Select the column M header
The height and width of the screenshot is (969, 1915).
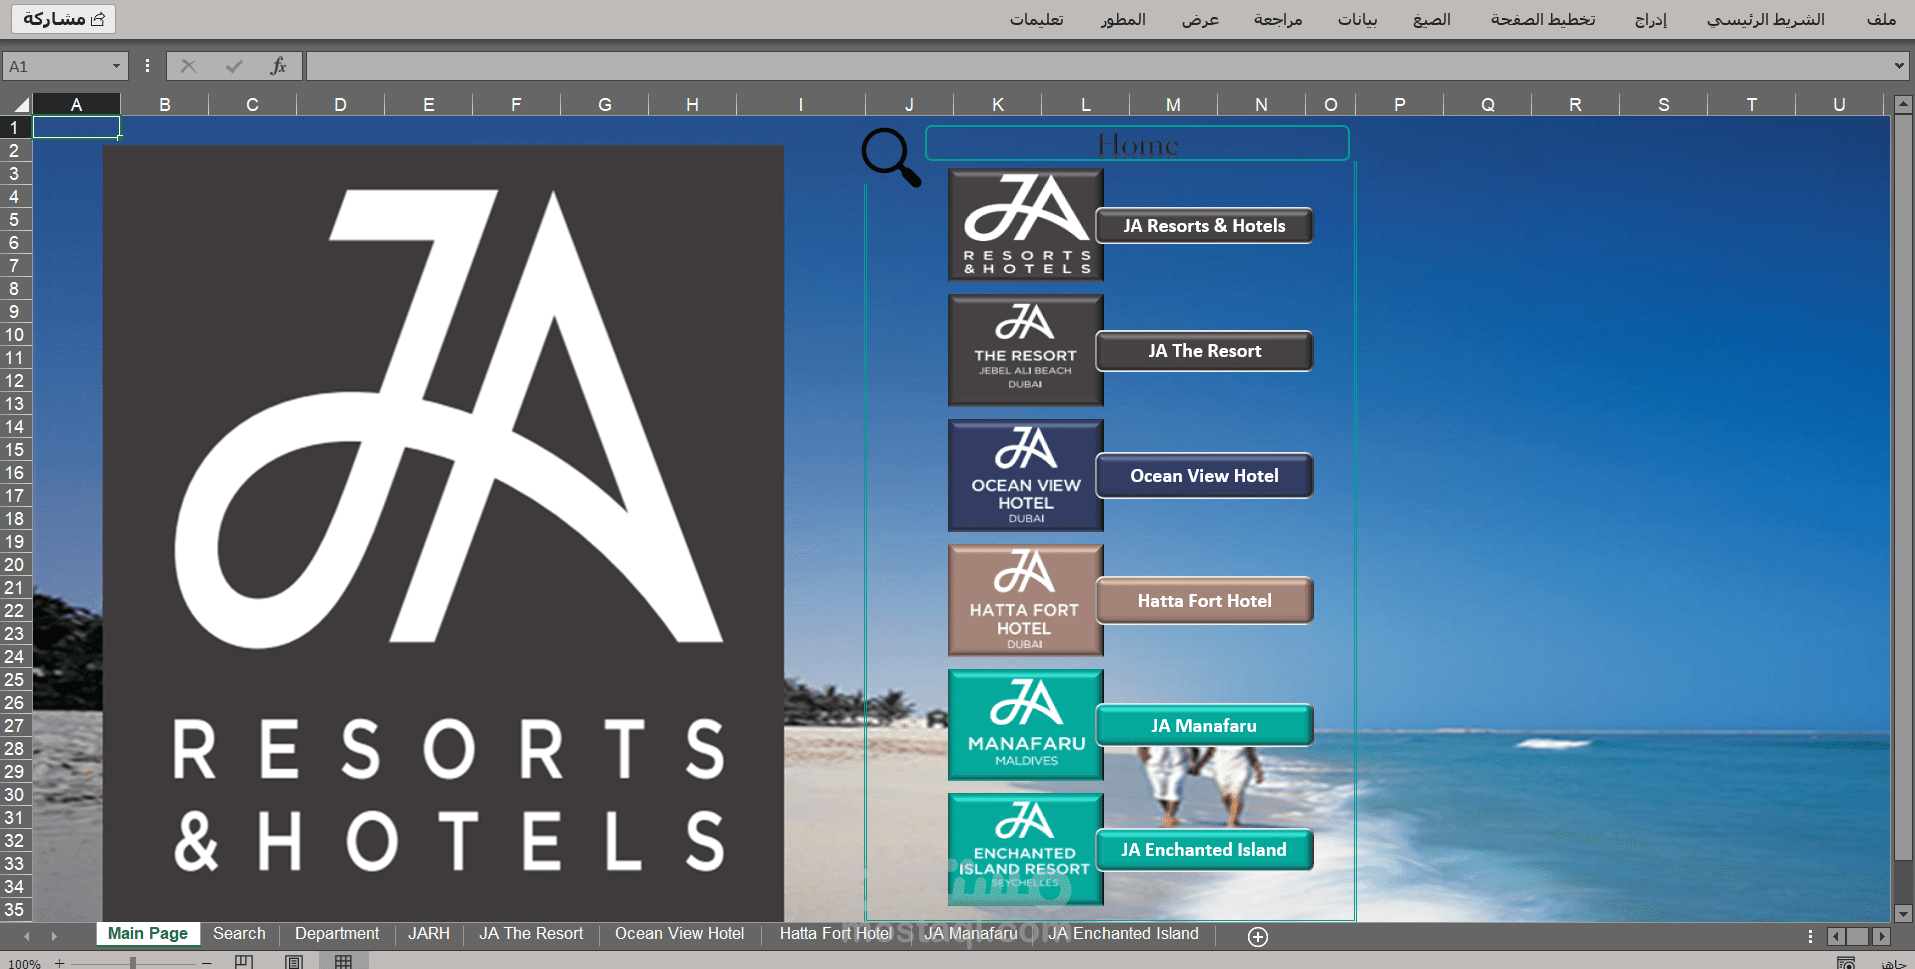tap(1173, 104)
